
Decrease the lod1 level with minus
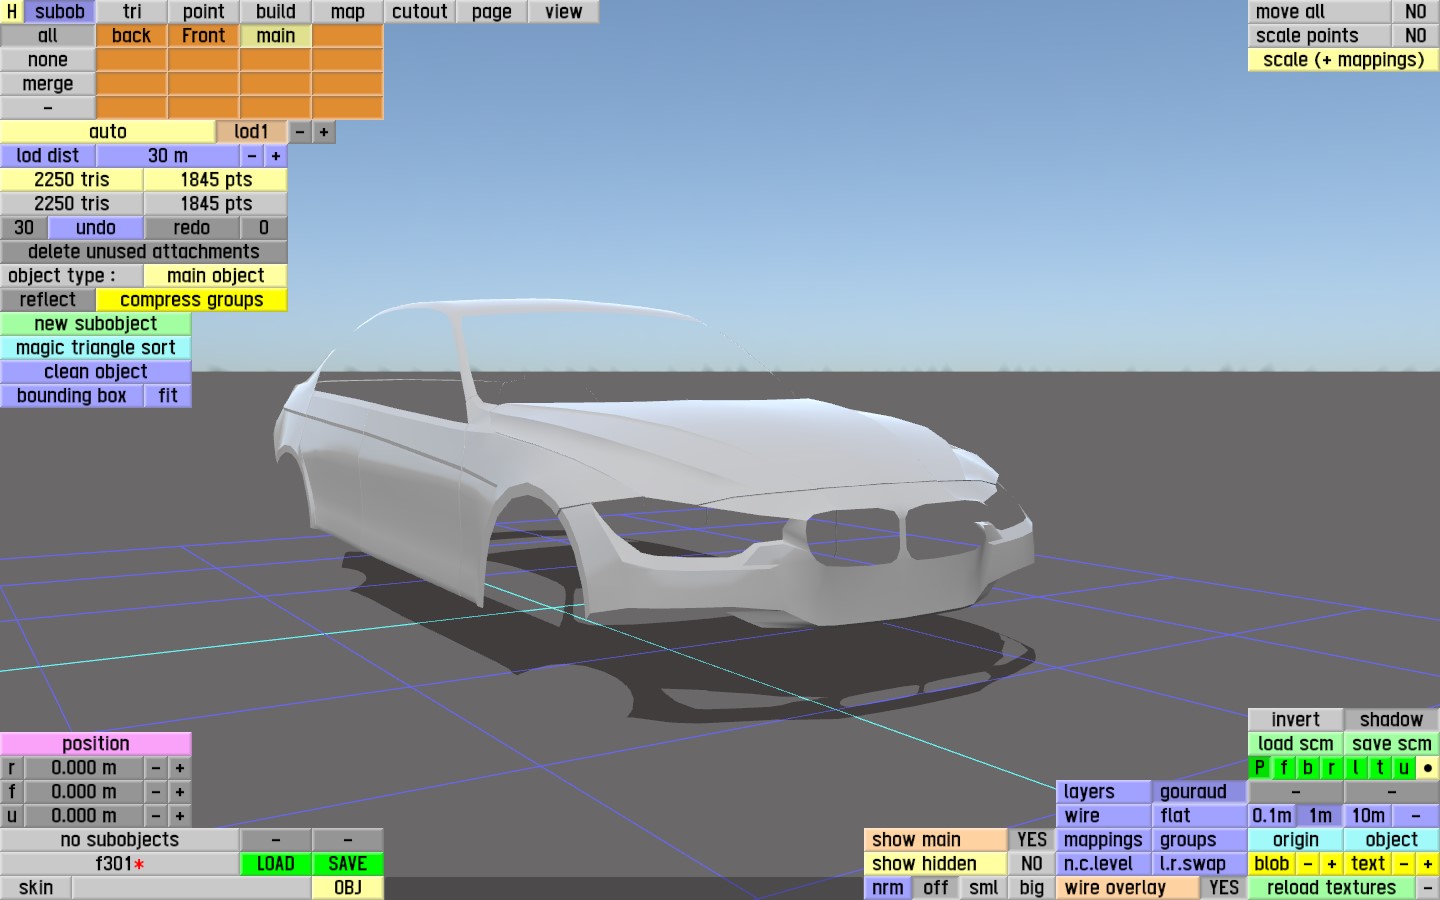point(300,132)
